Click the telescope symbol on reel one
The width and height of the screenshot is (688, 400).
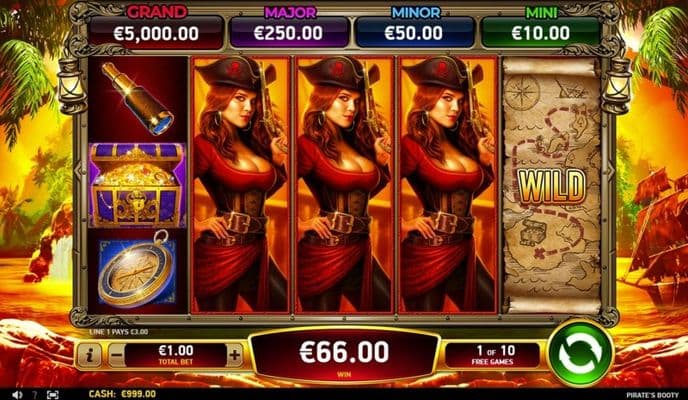pyautogui.click(x=137, y=98)
